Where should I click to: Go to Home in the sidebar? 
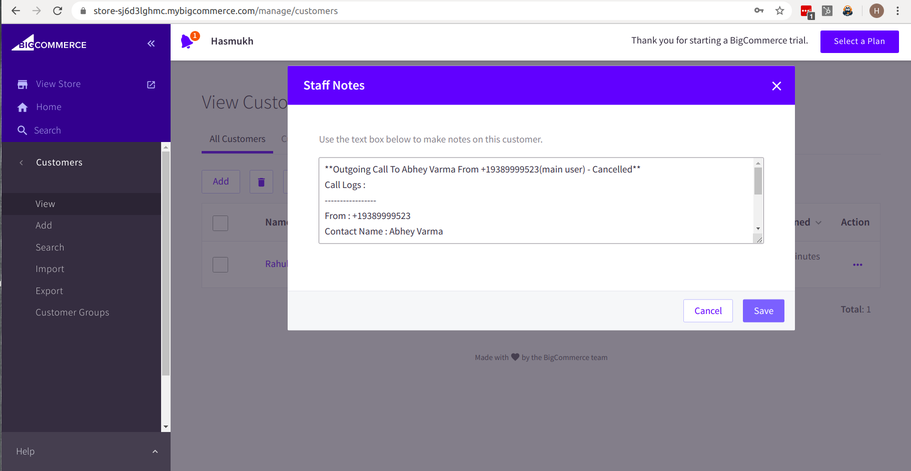(48, 107)
